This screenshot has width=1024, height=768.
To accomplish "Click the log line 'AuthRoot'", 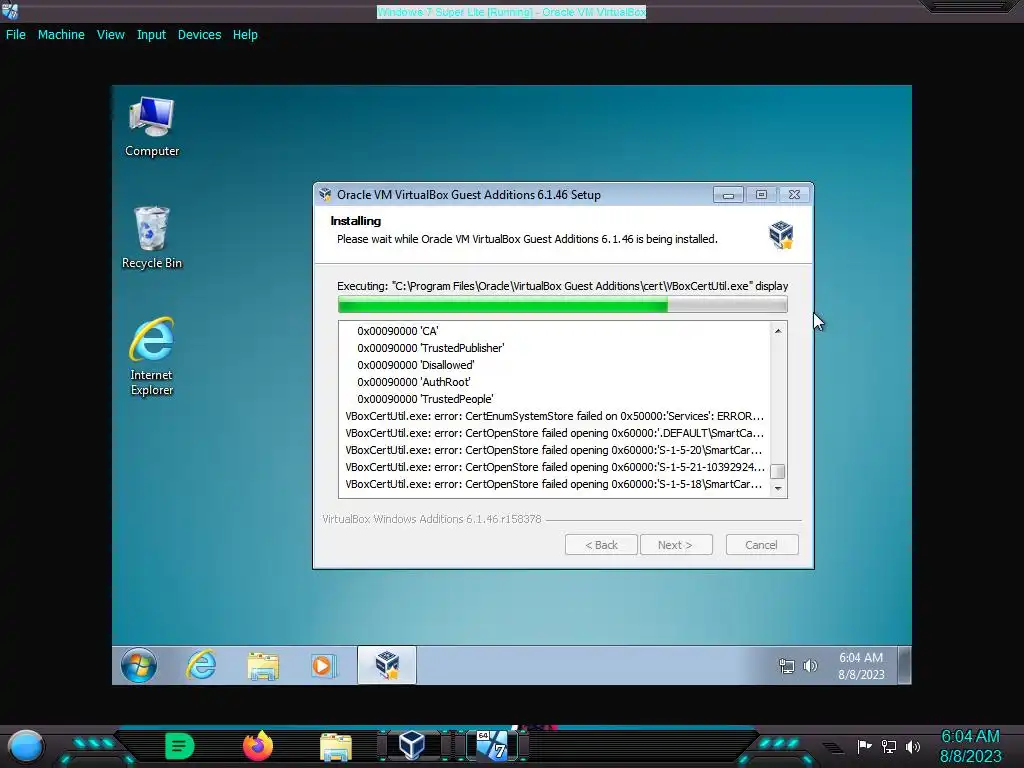I will [413, 382].
